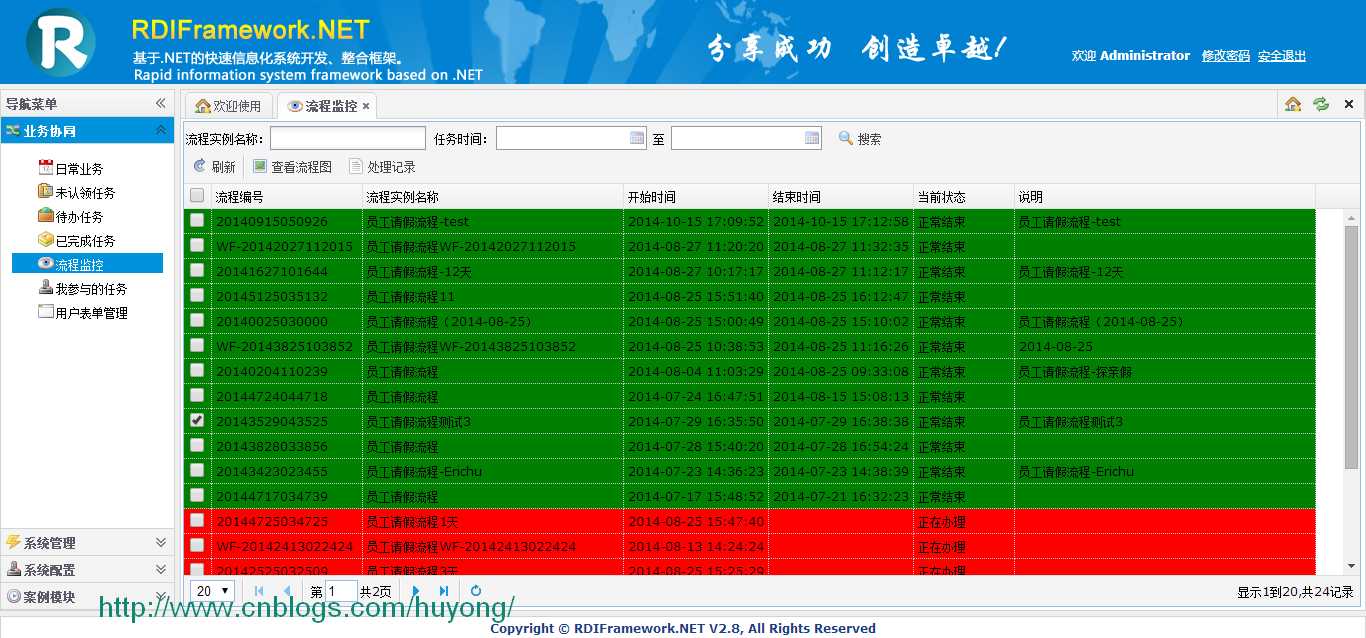Switch to the 欢迎使用 tab
The width and height of the screenshot is (1366, 638).
(x=229, y=106)
